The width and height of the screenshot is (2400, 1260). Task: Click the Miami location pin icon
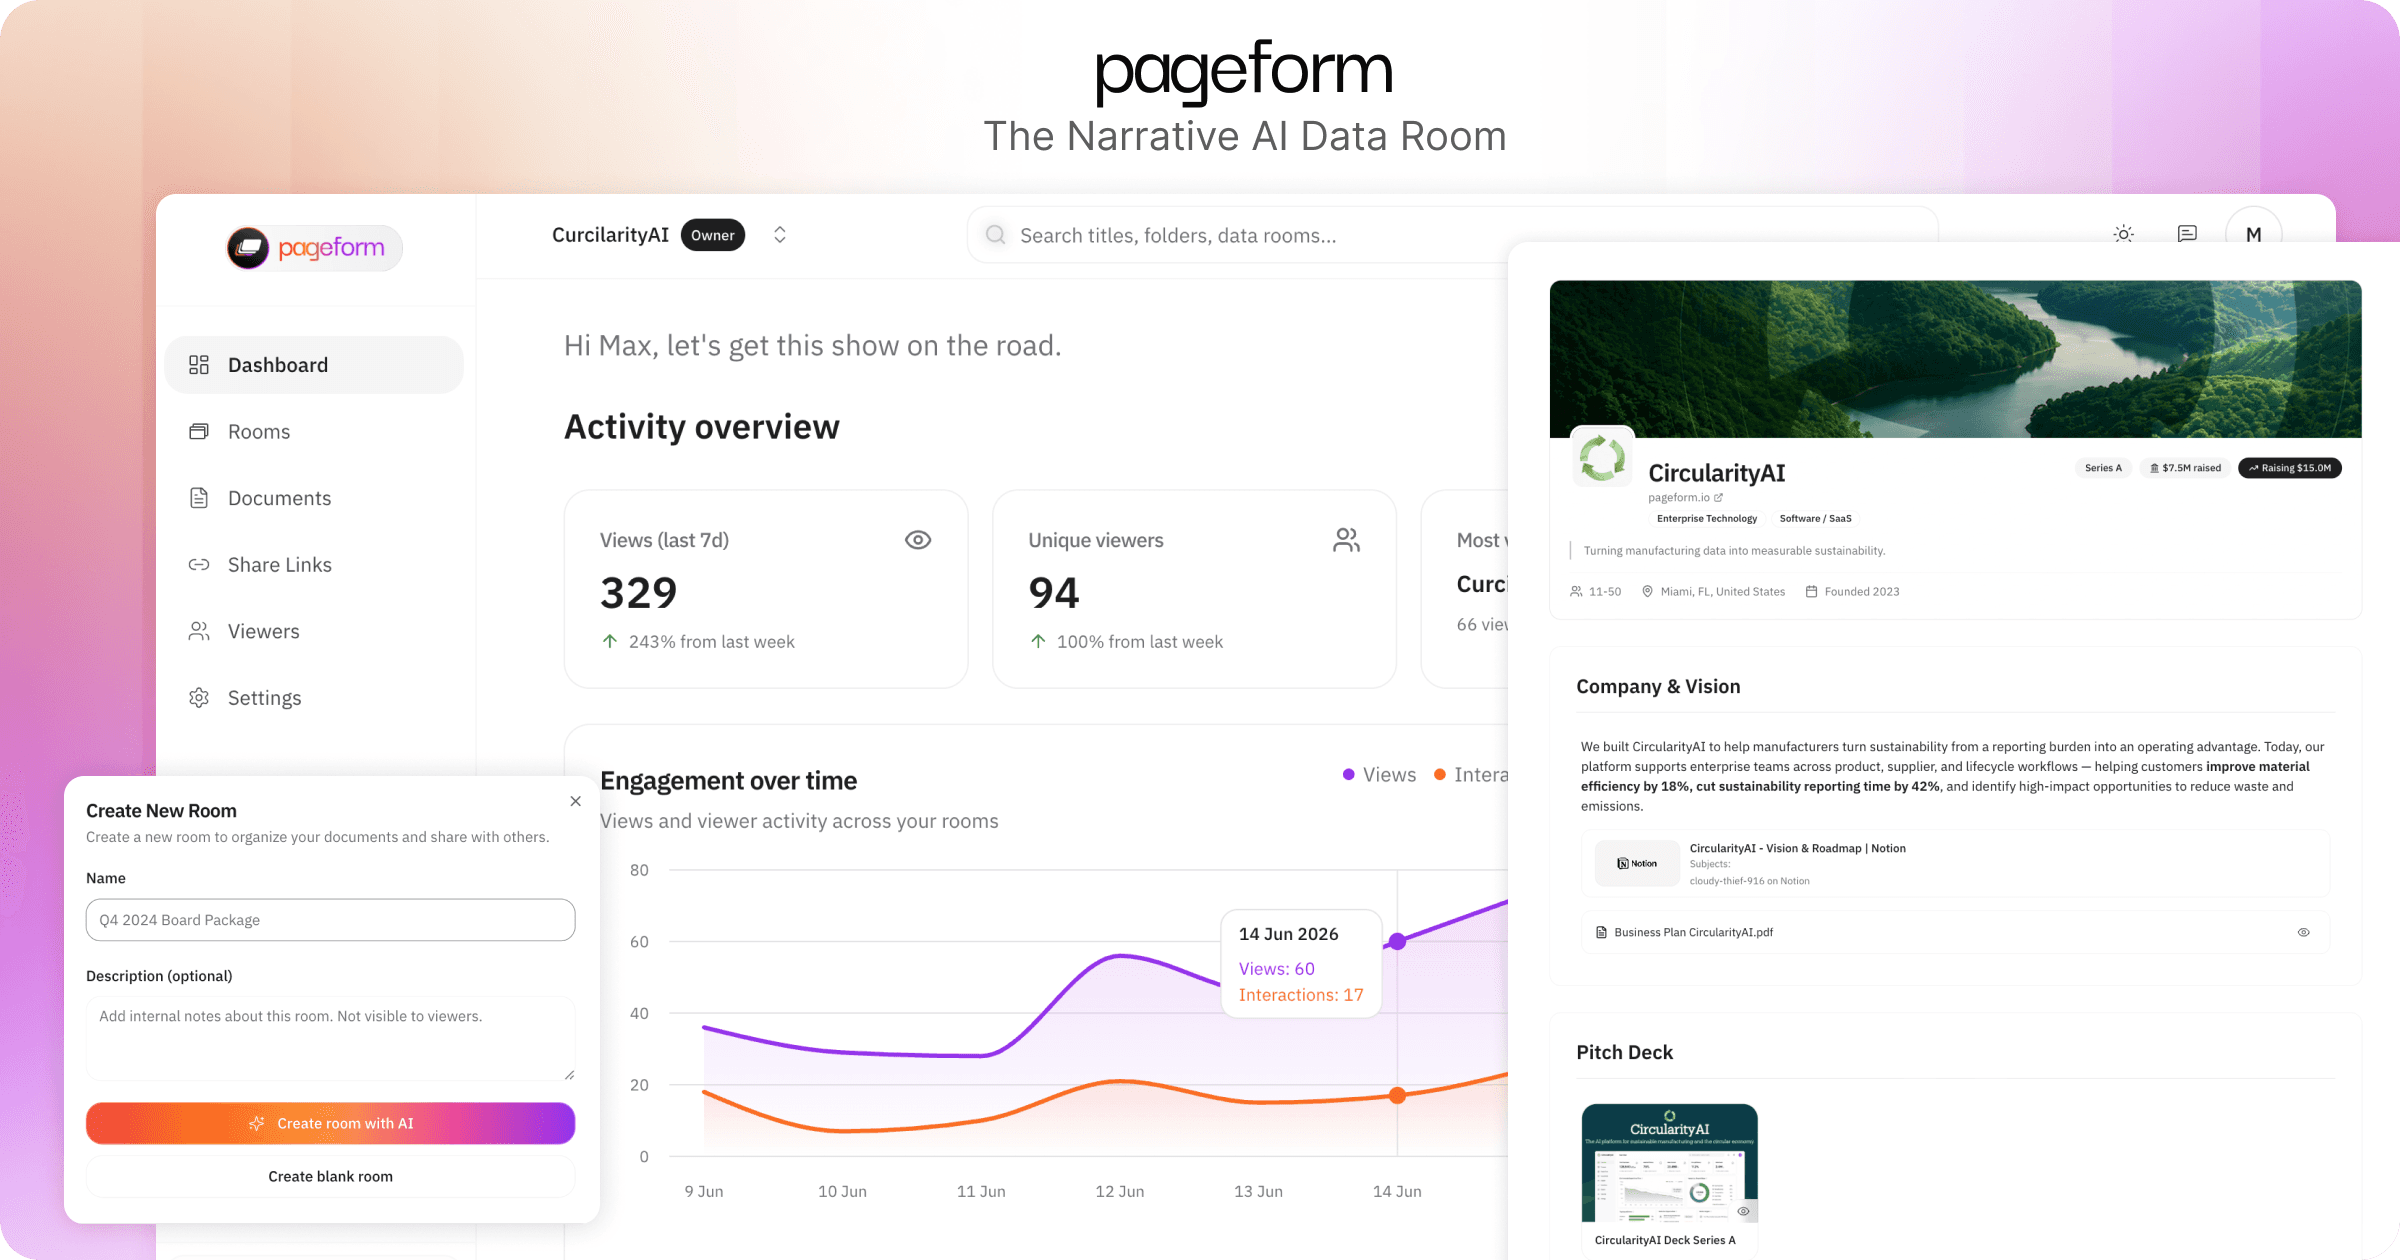coord(1647,592)
